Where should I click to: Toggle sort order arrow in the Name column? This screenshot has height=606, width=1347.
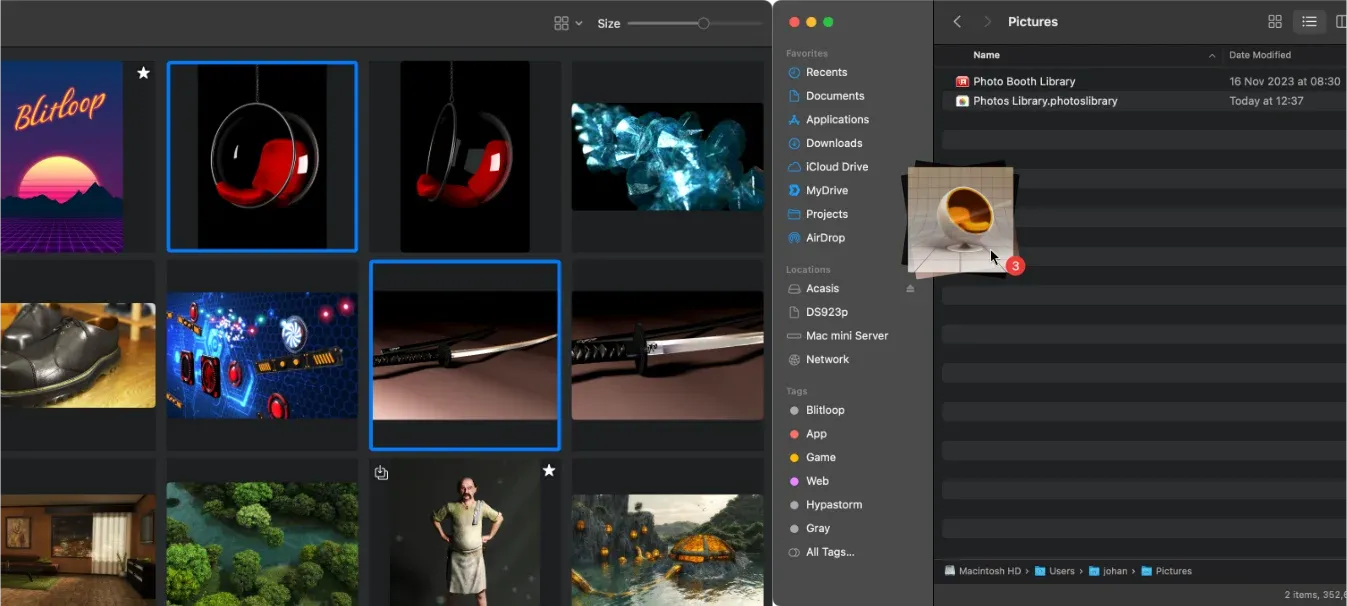[x=1212, y=56]
